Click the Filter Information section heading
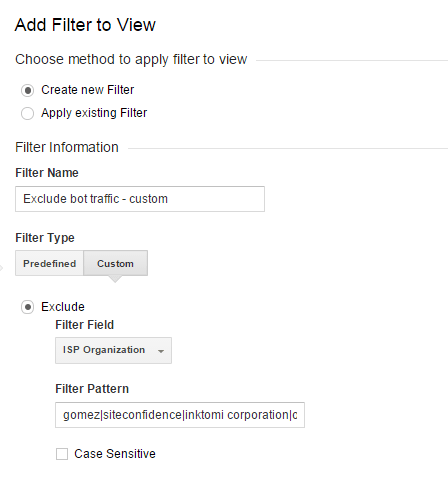The image size is (448, 478). tap(67, 147)
